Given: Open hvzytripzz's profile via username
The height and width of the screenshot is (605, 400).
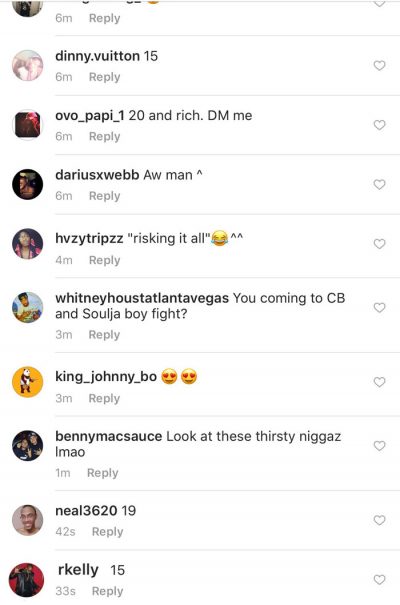Looking at the screenshot, I should click(x=89, y=238).
